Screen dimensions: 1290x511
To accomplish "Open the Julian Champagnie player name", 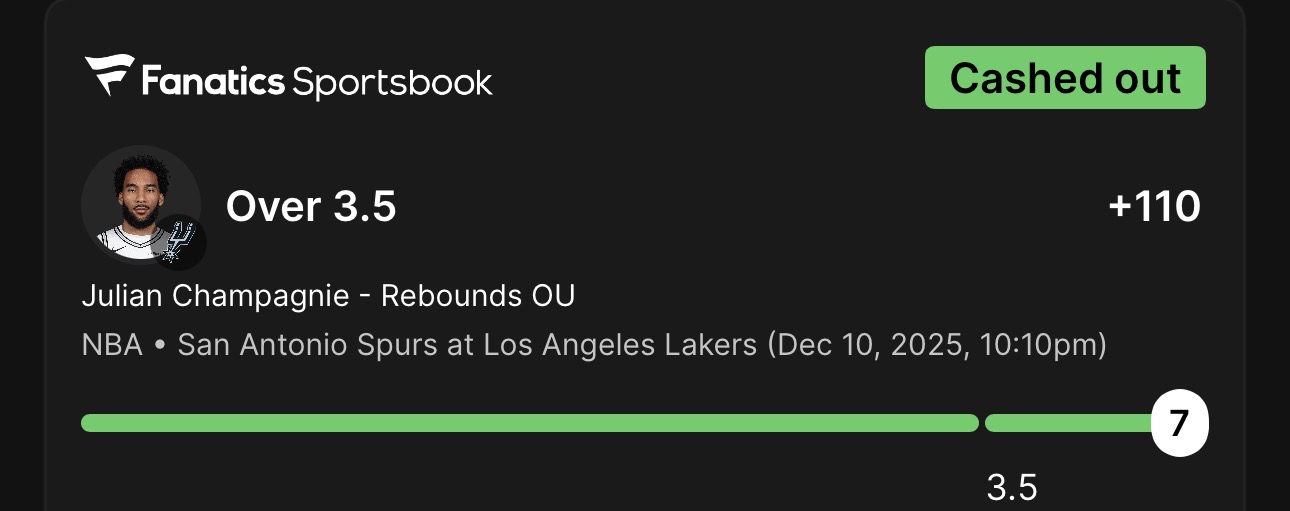I will 215,297.
